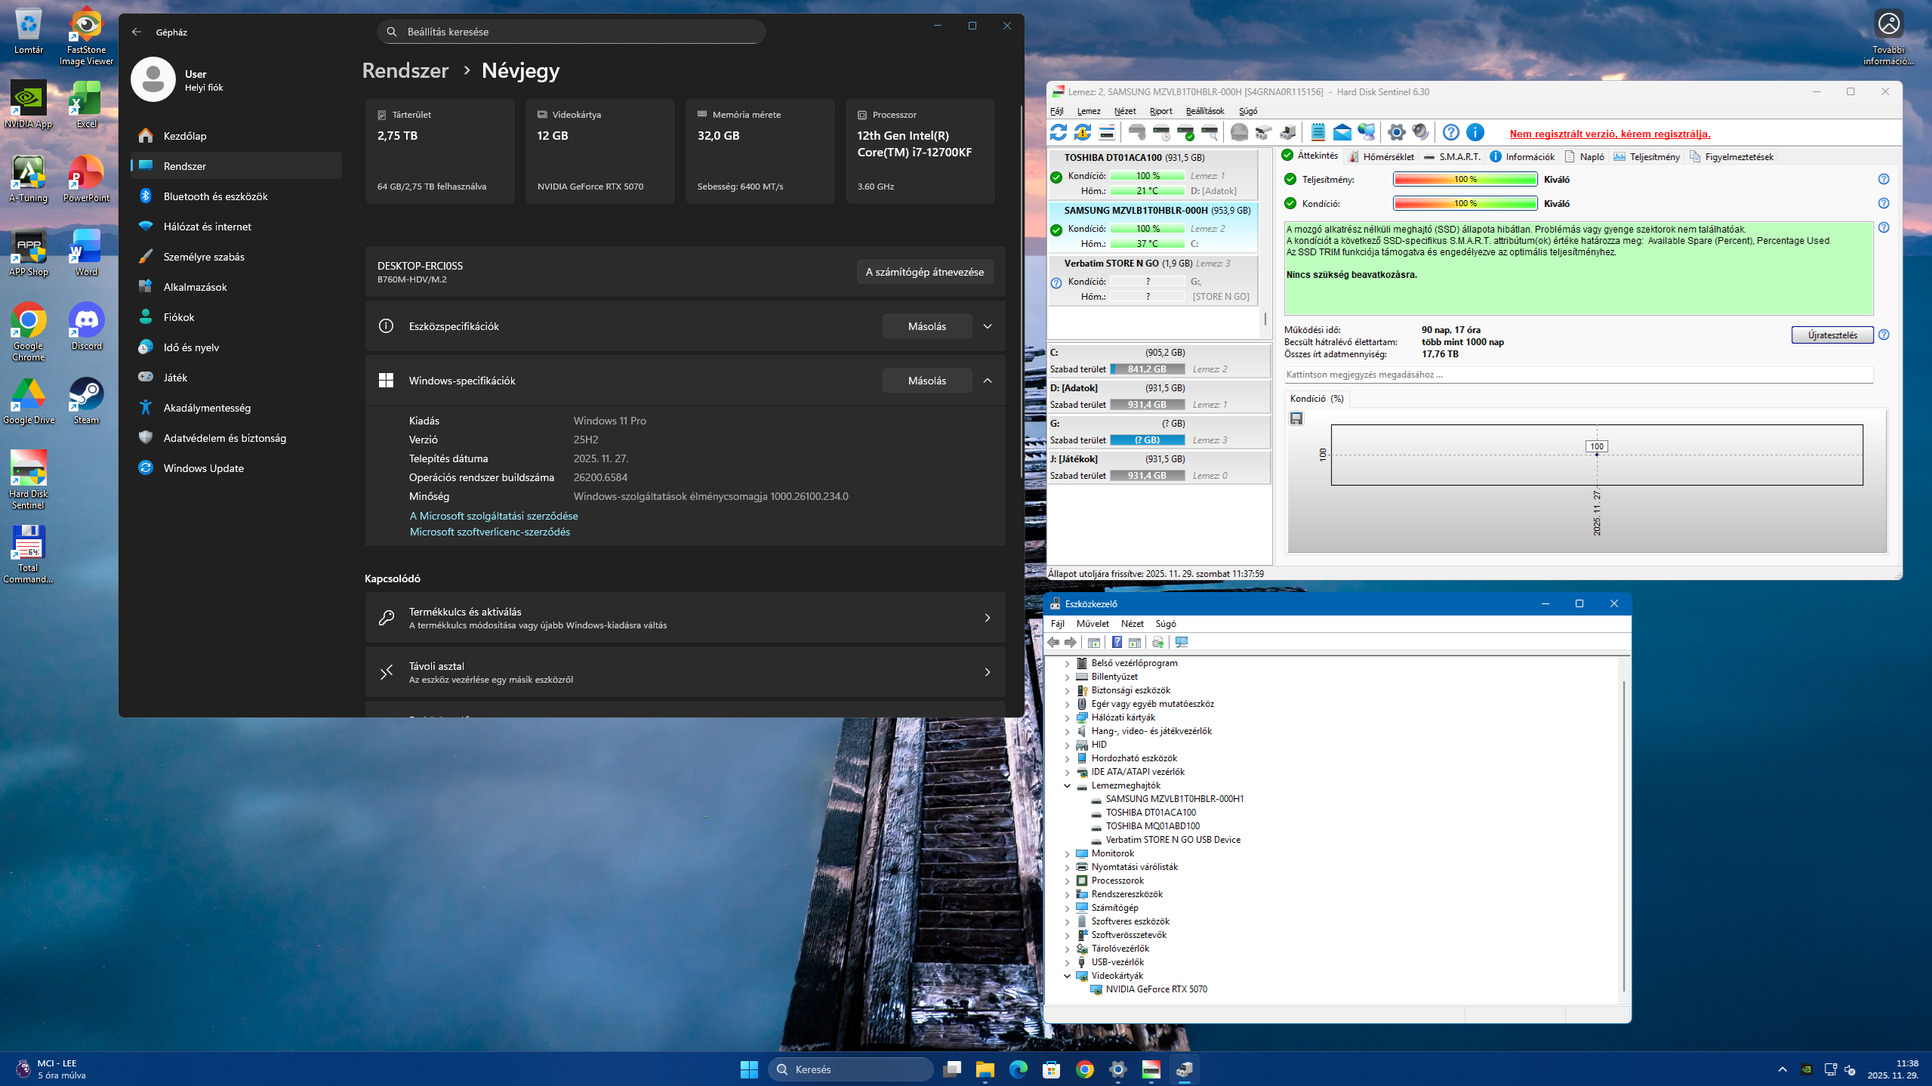
Task: Click the save icon above the Kondíció graph
Action: (1296, 419)
